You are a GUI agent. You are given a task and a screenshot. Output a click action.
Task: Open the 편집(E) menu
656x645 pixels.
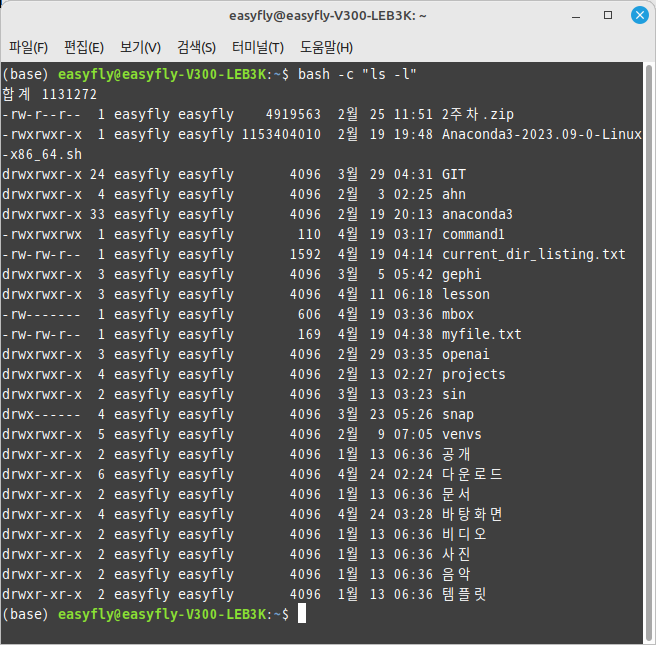[84, 47]
